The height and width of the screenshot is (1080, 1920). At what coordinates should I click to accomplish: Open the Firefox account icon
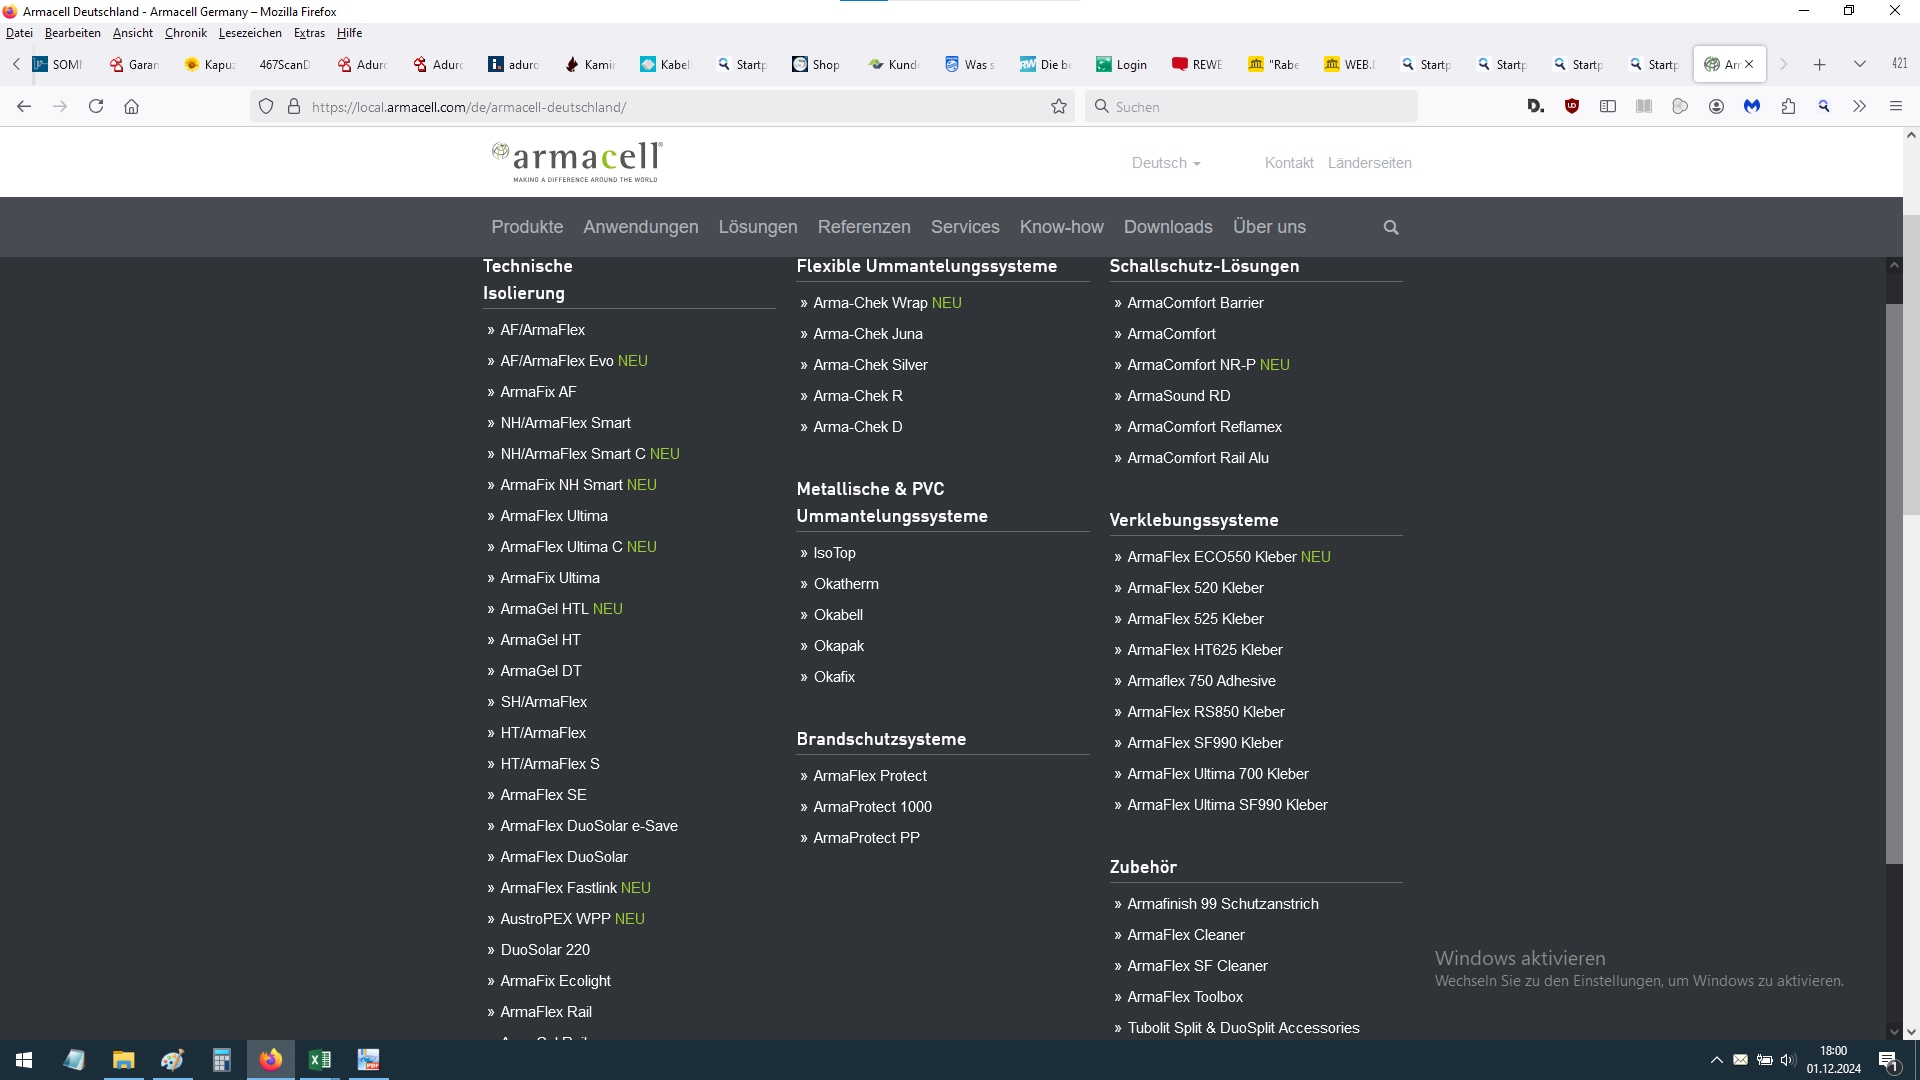(1716, 106)
